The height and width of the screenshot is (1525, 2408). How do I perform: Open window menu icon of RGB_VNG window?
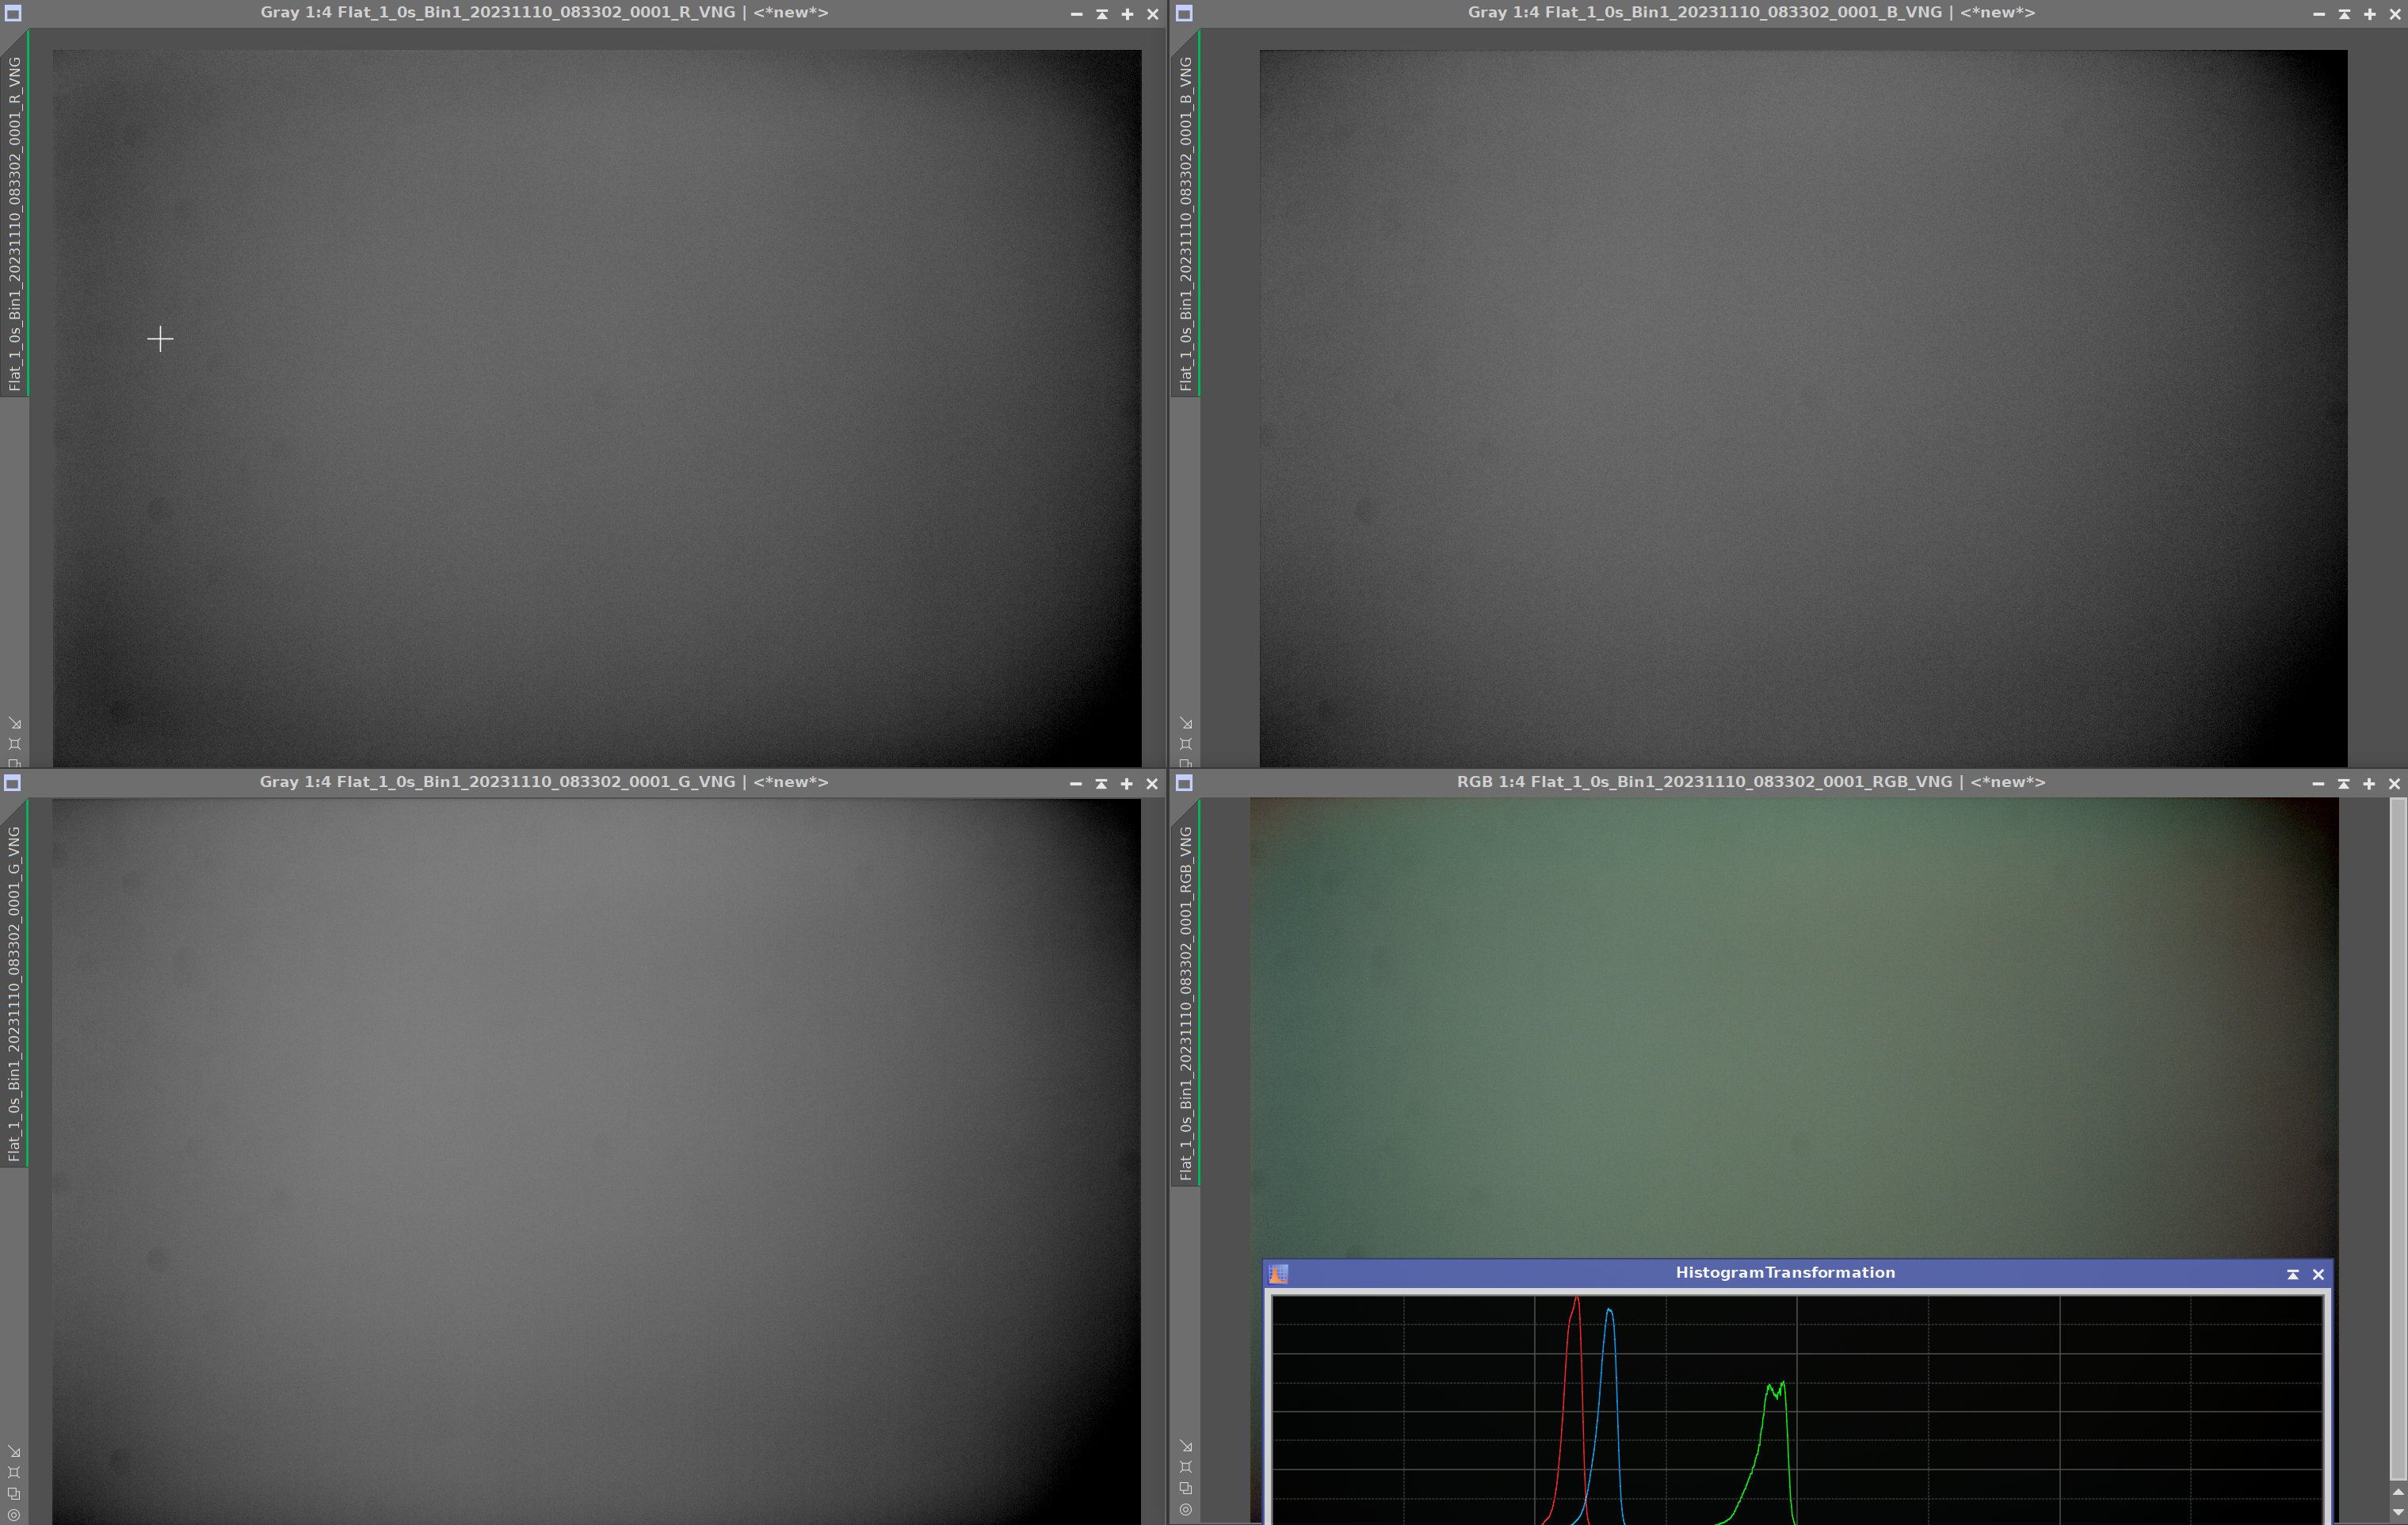[x=1184, y=783]
